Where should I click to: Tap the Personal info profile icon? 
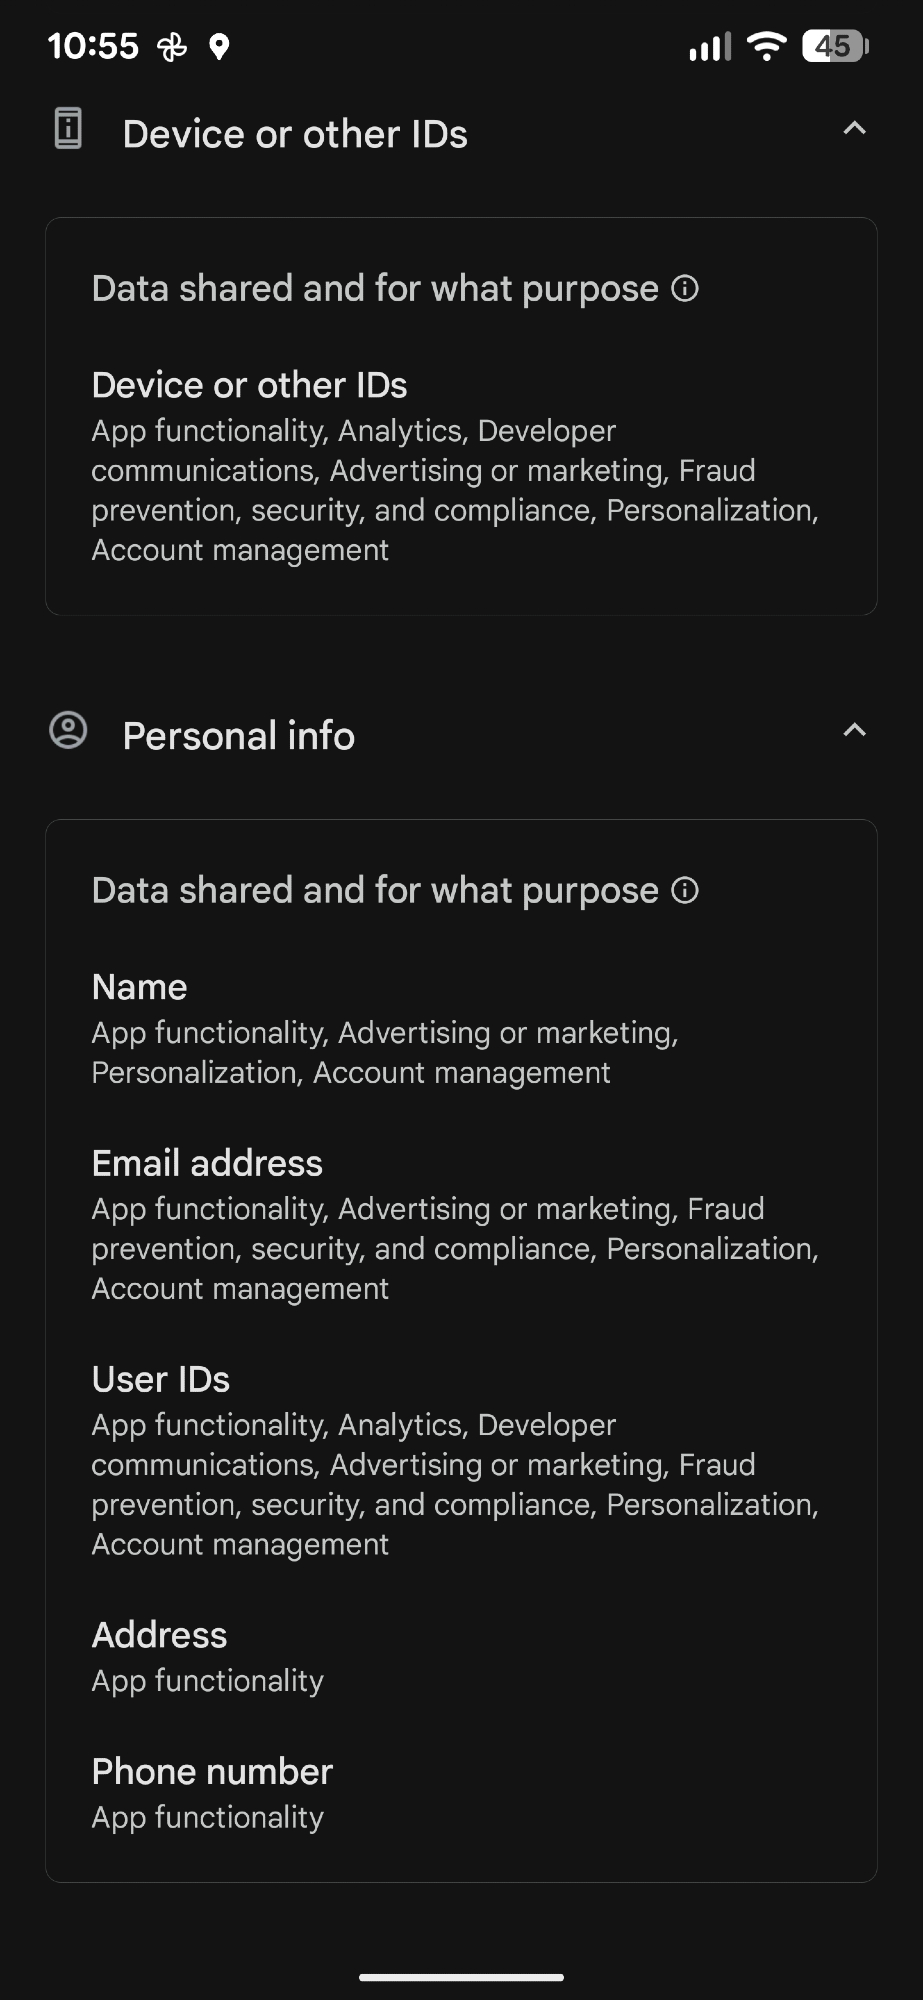click(x=68, y=731)
